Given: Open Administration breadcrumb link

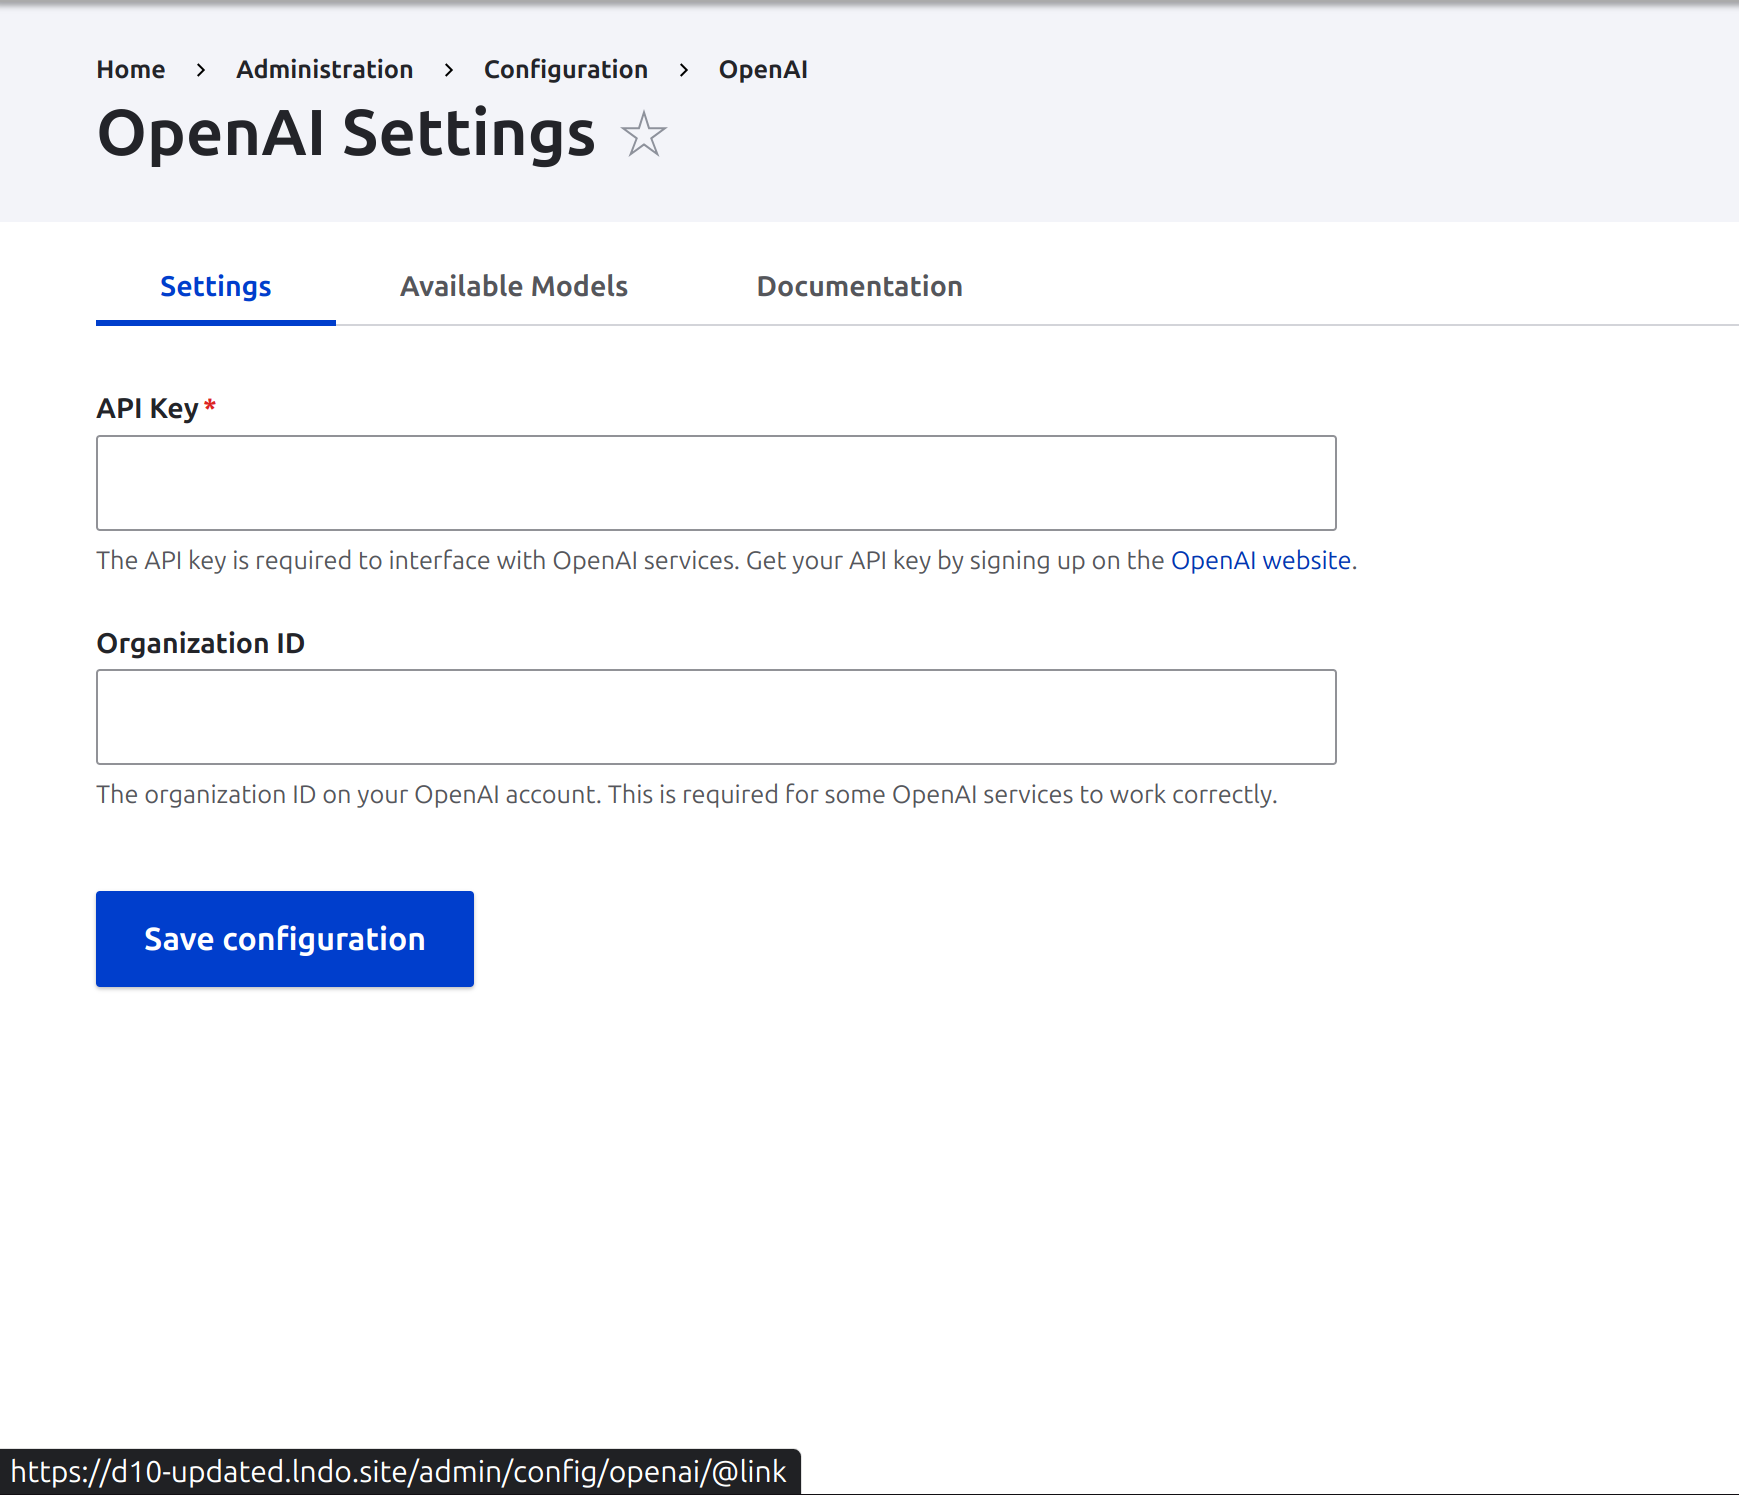Looking at the screenshot, I should (325, 69).
